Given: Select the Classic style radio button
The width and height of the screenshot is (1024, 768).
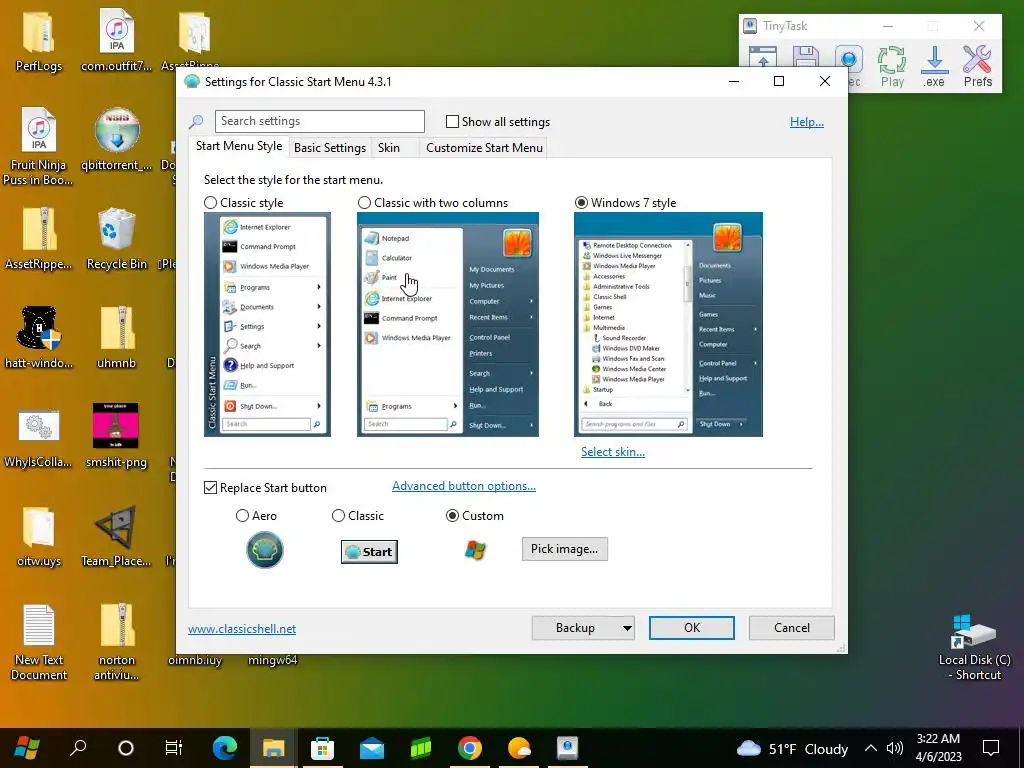Looking at the screenshot, I should (210, 203).
